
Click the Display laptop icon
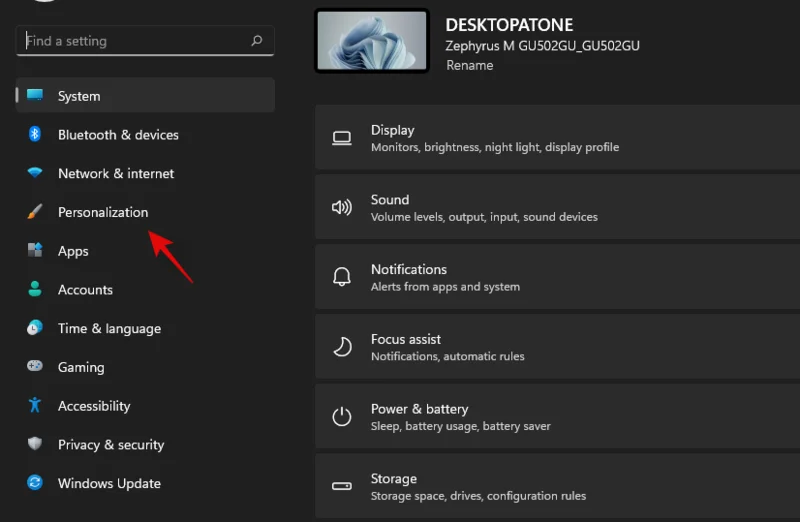pyautogui.click(x=342, y=138)
